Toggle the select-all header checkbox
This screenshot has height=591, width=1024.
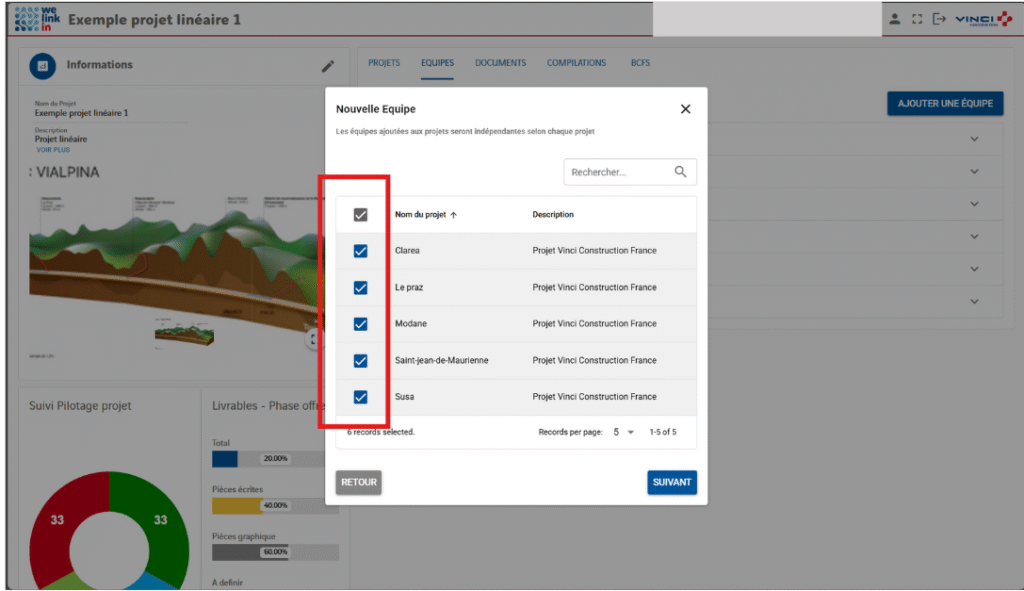coord(361,214)
